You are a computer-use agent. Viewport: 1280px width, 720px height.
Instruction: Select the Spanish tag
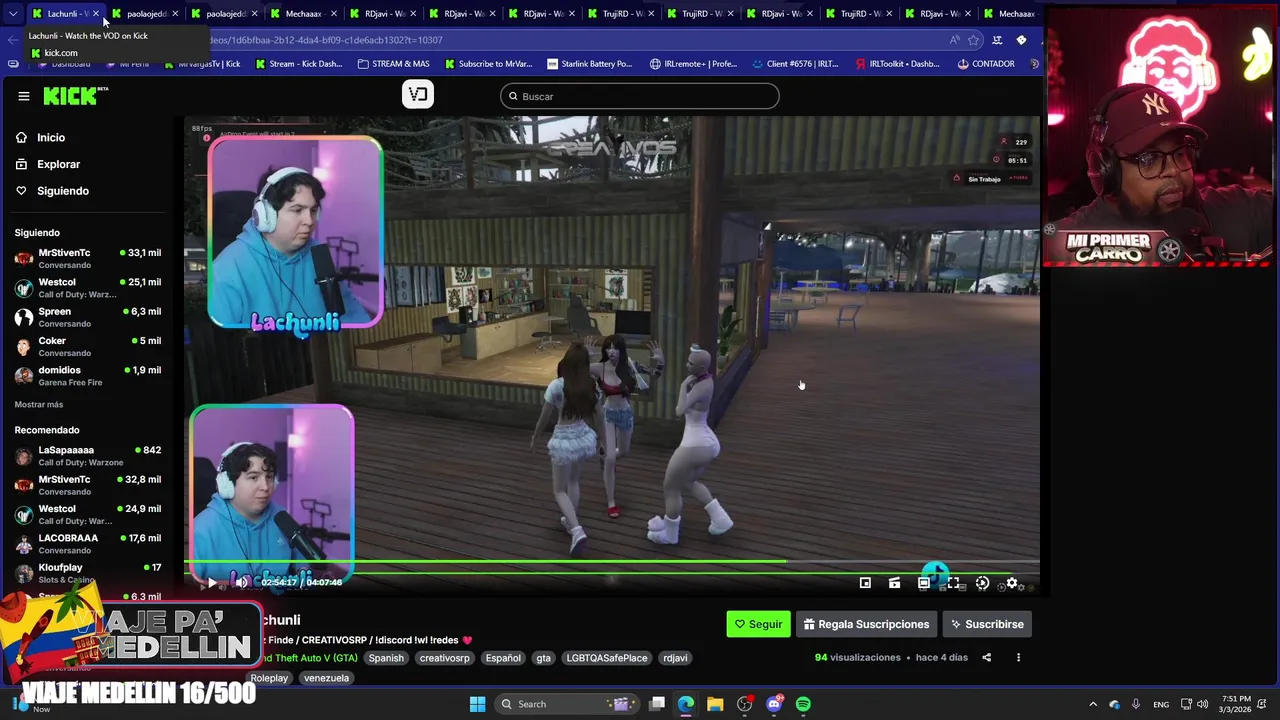386,658
